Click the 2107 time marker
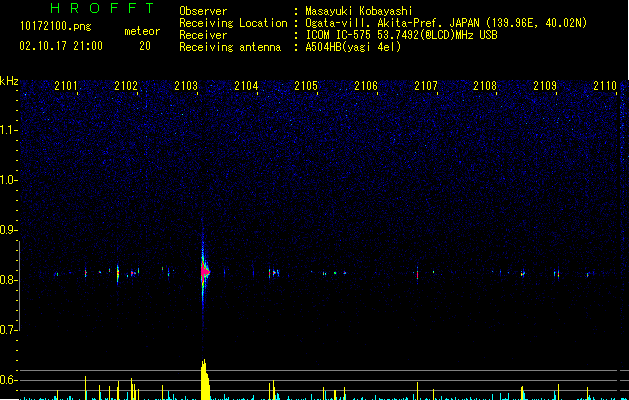Screen dimensions: 629x400 [x=426, y=86]
